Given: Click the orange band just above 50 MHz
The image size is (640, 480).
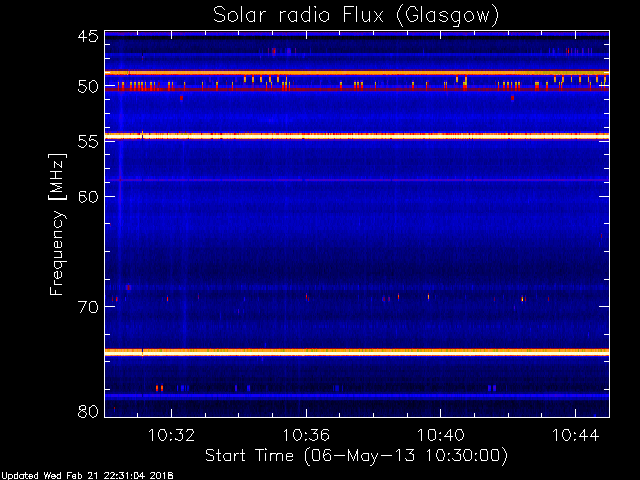Looking at the screenshot, I should tap(357, 73).
